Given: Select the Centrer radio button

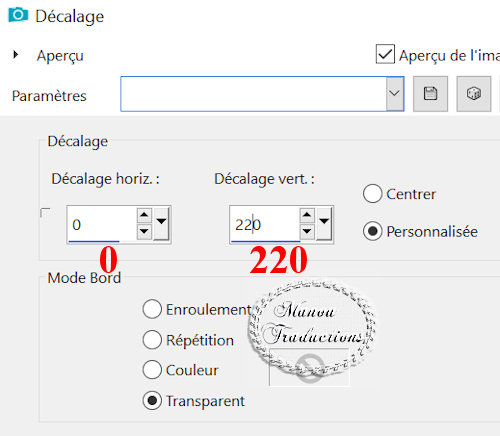Looking at the screenshot, I should tap(372, 194).
